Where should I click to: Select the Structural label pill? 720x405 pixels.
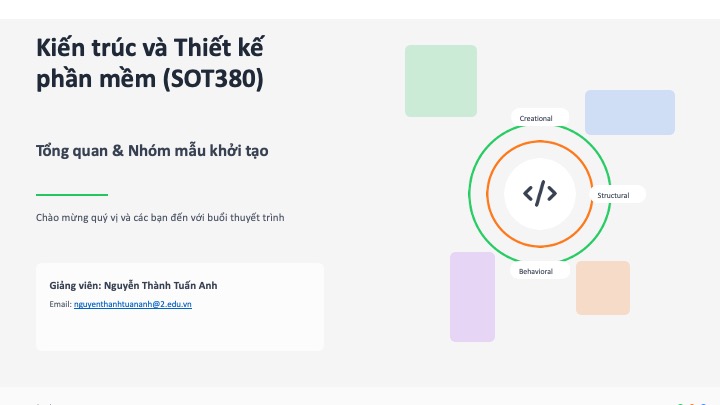pos(613,195)
